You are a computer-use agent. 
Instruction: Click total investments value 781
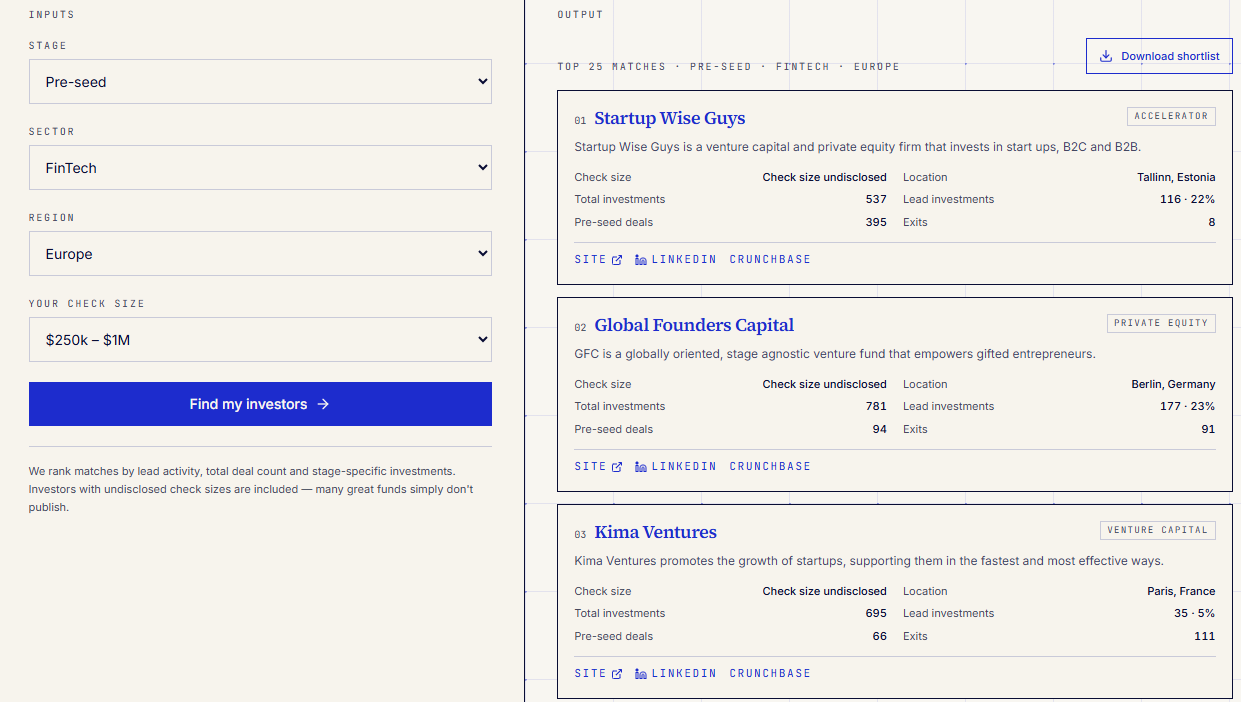[x=876, y=406]
